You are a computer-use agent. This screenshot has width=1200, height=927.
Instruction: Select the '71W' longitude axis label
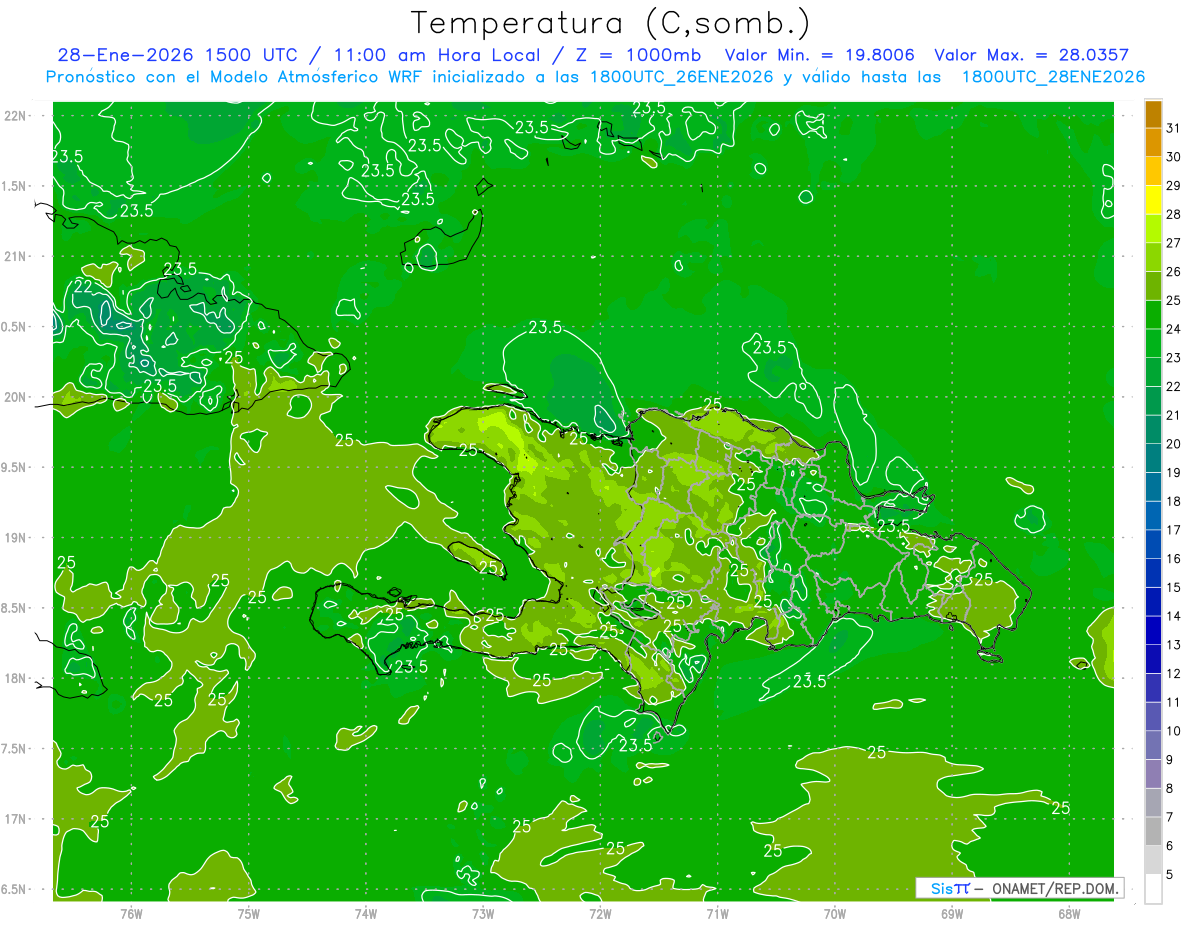tap(717, 914)
